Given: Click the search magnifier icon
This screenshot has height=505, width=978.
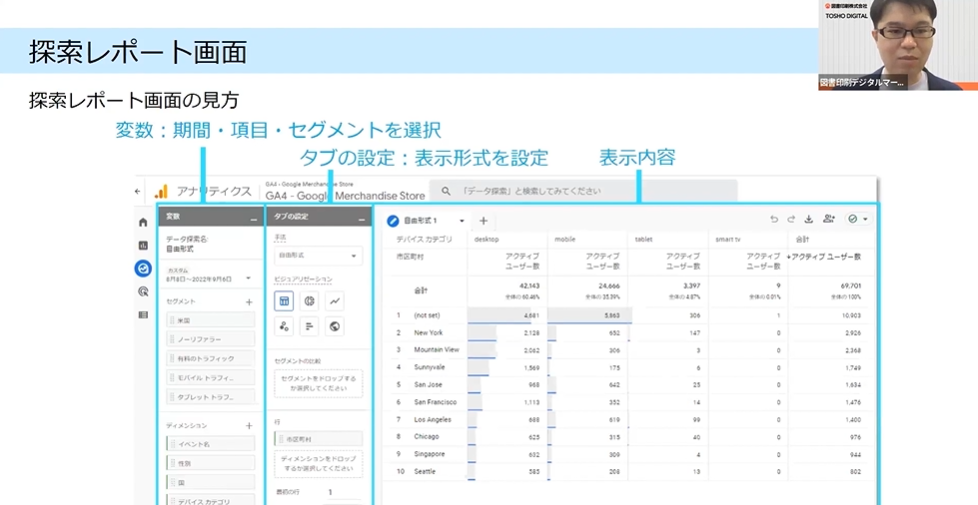Looking at the screenshot, I should pyautogui.click(x=446, y=191).
